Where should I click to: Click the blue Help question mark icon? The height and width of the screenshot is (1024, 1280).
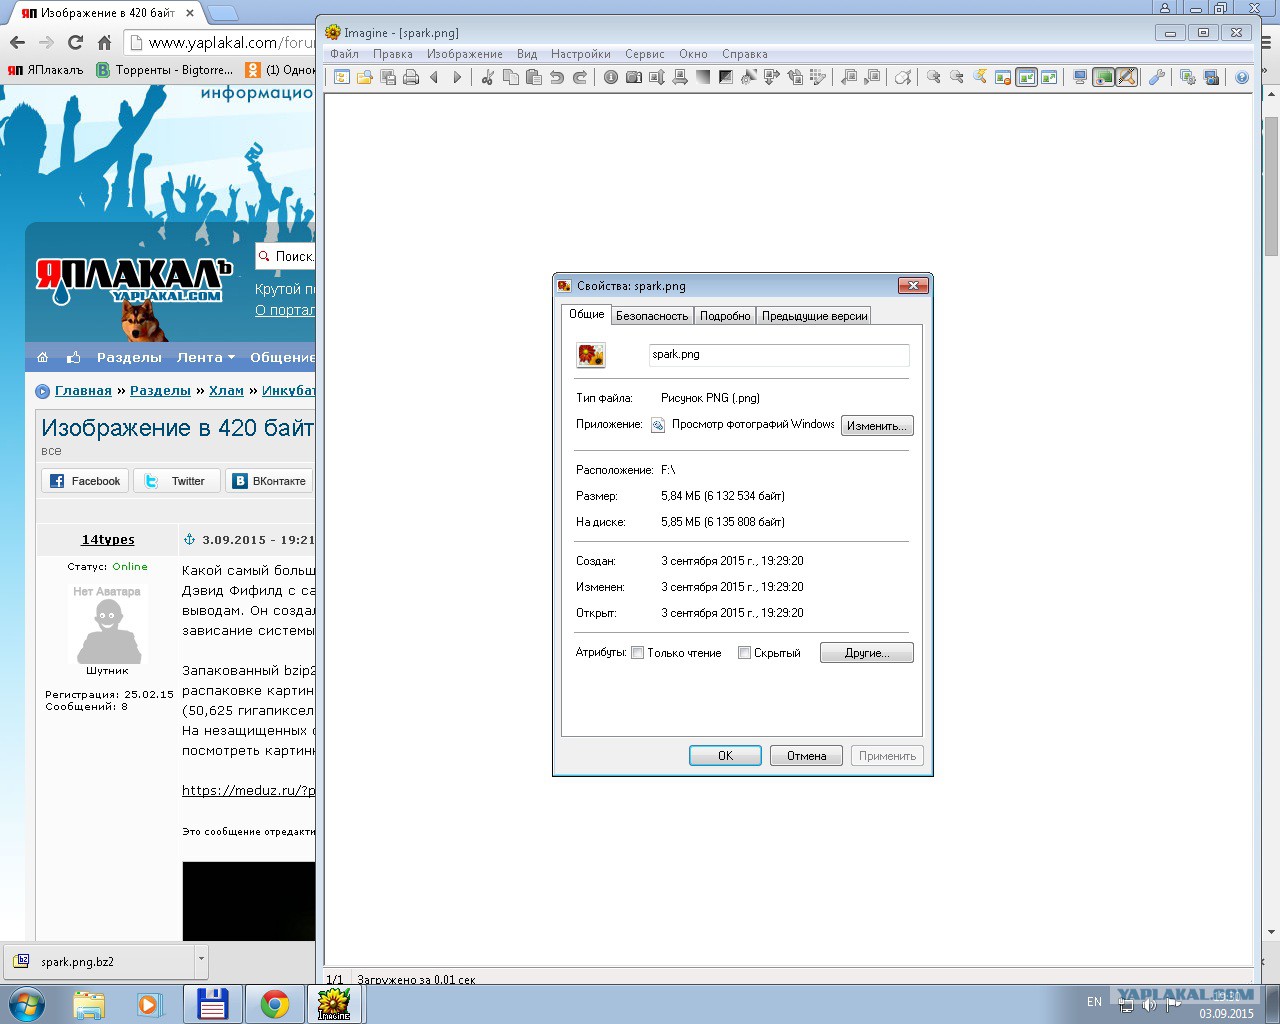pyautogui.click(x=1242, y=77)
